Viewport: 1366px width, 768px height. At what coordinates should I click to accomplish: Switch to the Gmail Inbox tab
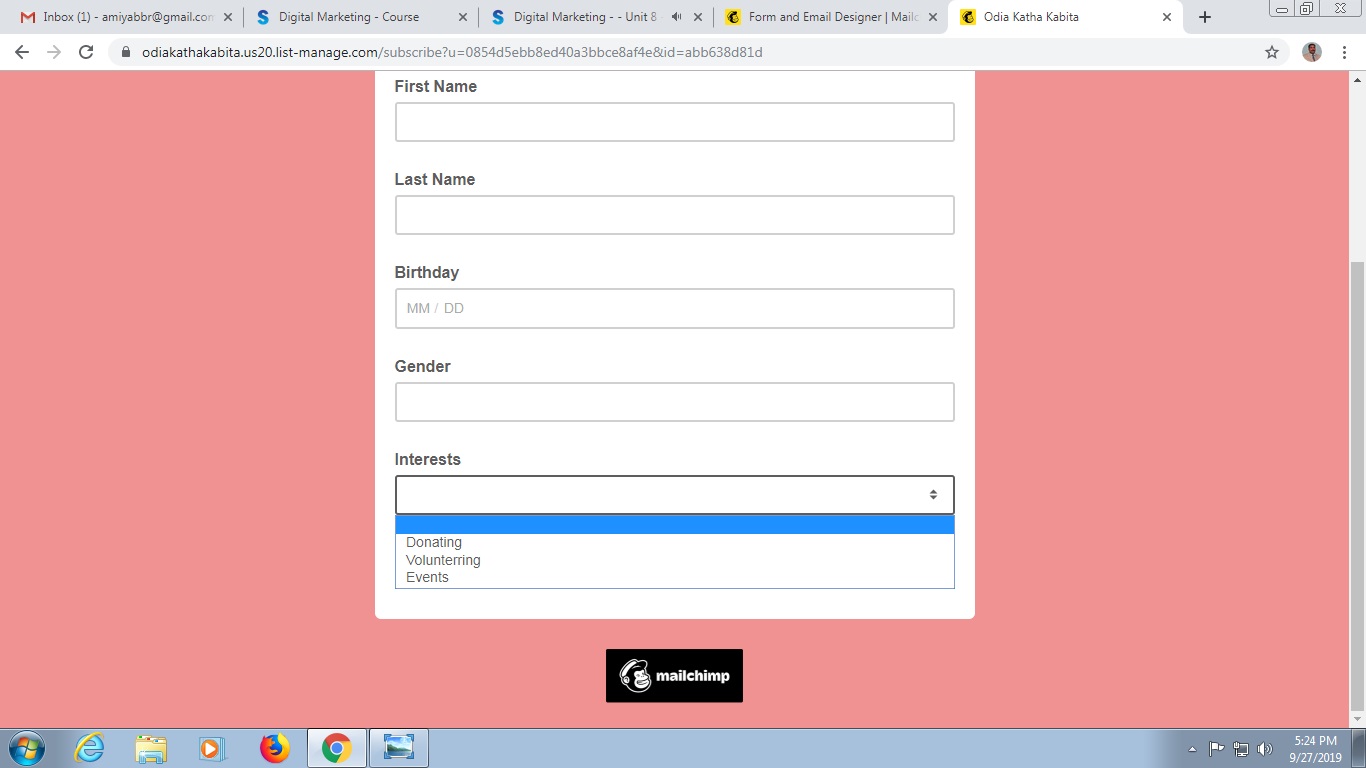120,17
